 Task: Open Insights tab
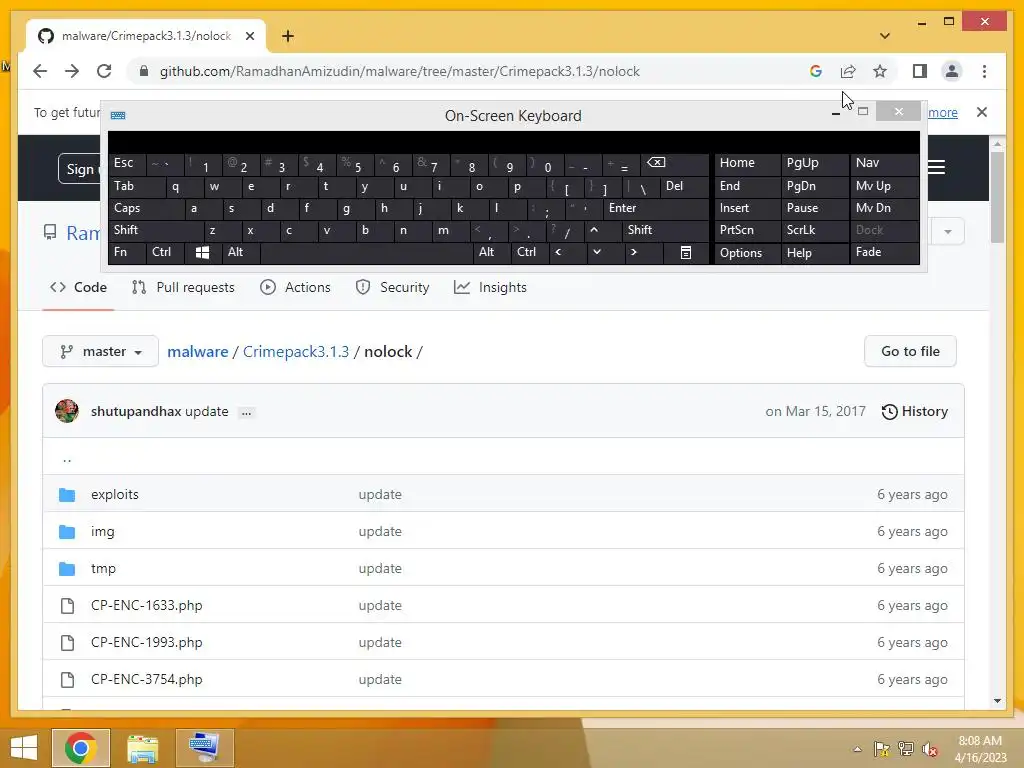tap(490, 287)
